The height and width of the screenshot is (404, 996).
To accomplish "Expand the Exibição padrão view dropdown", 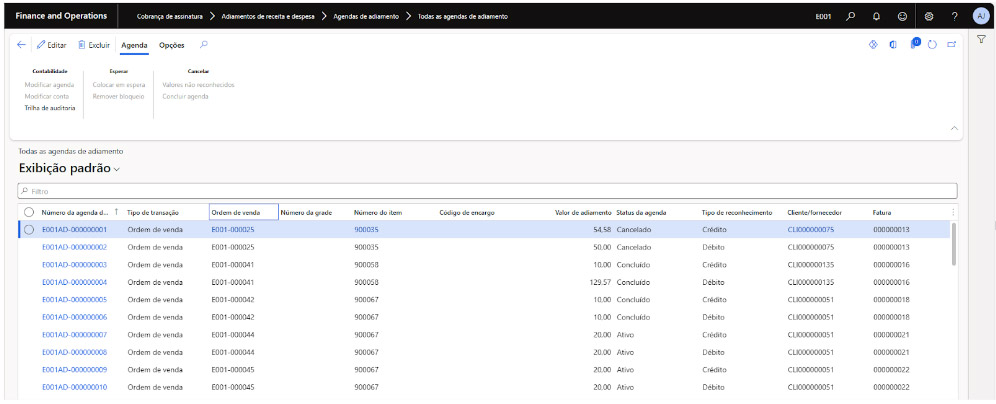I will [117, 170].
